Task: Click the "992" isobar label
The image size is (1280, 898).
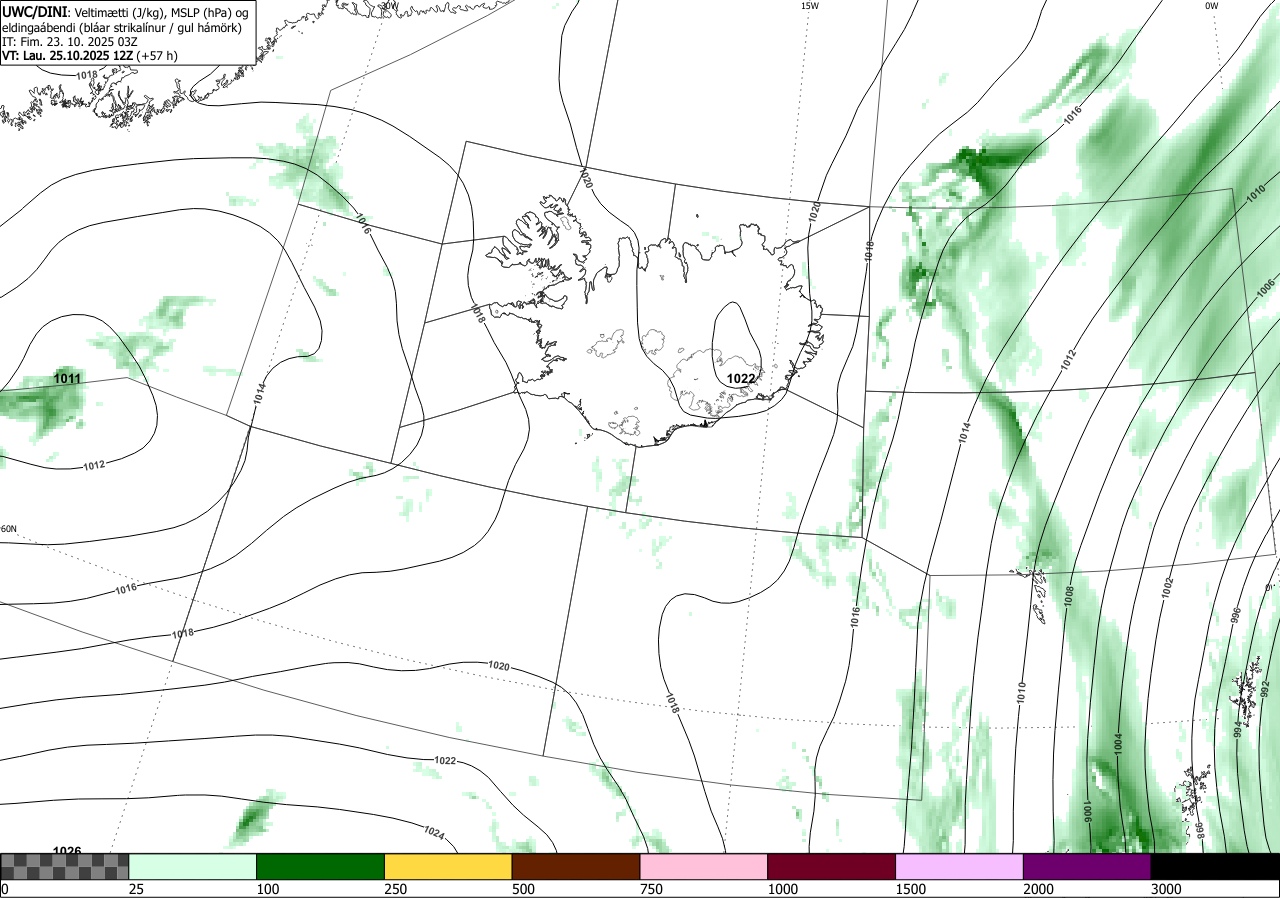Action: click(1265, 690)
